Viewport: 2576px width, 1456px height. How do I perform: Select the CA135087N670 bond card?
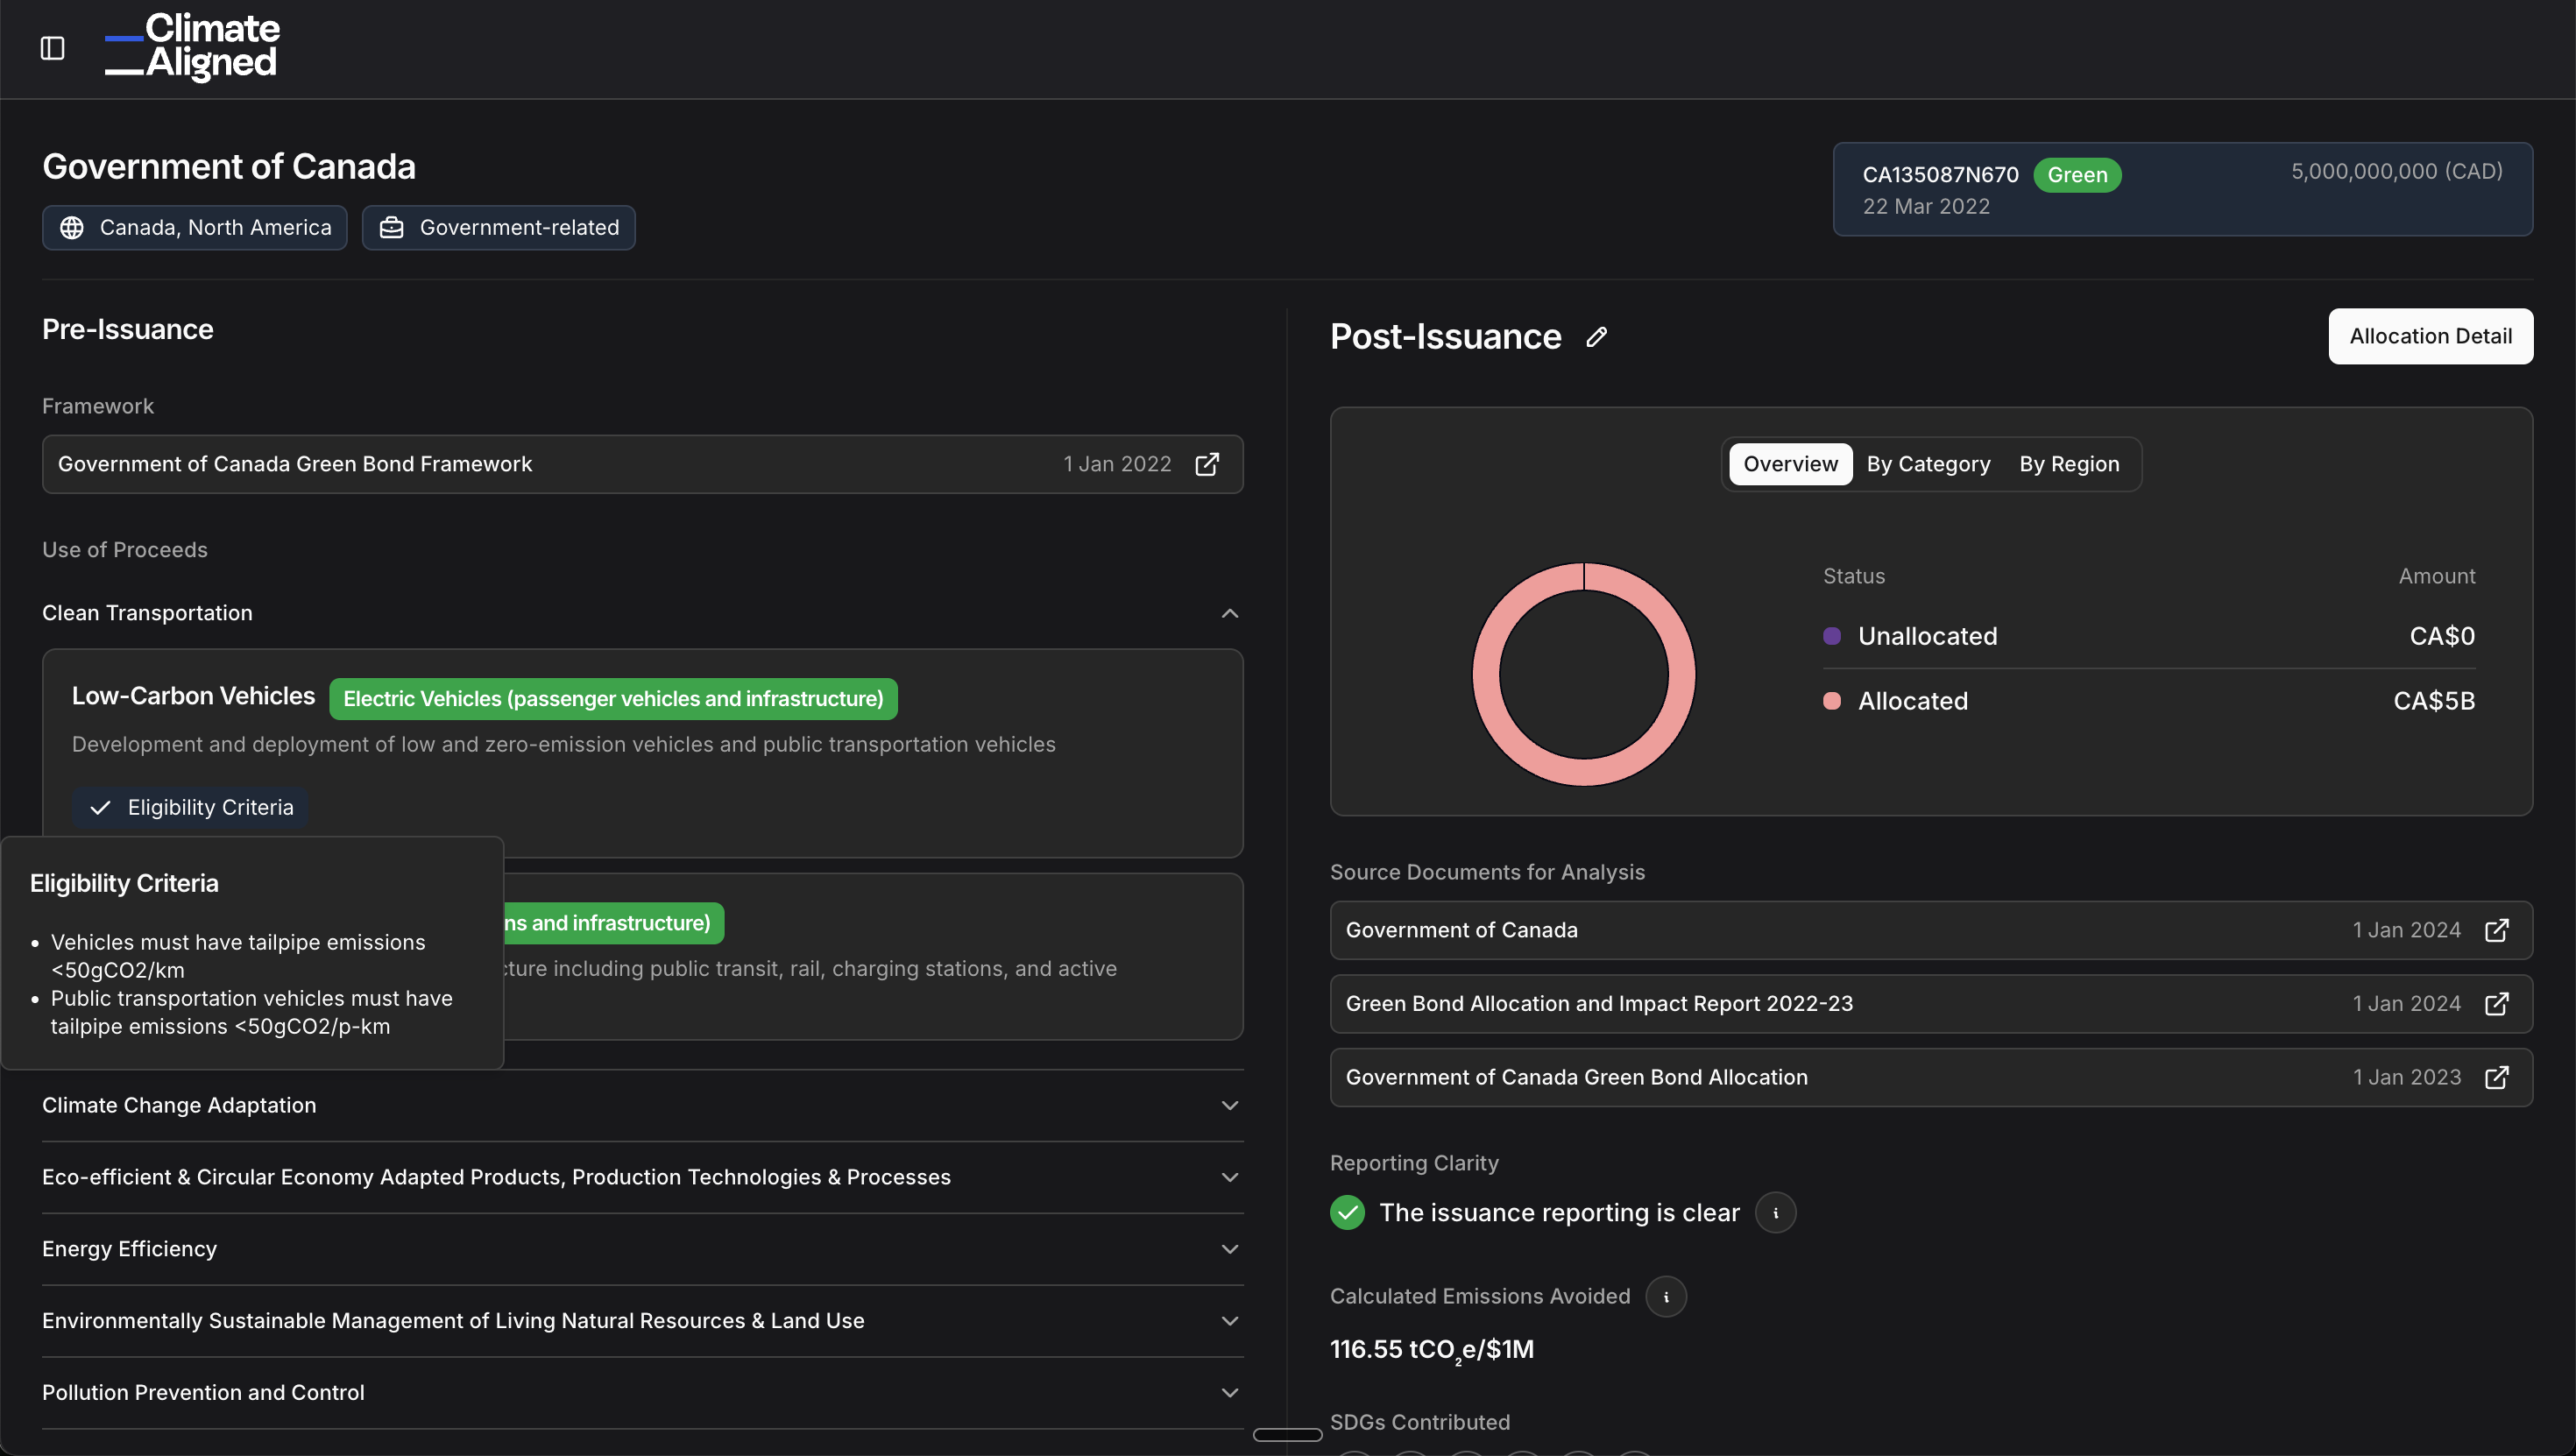[2182, 189]
